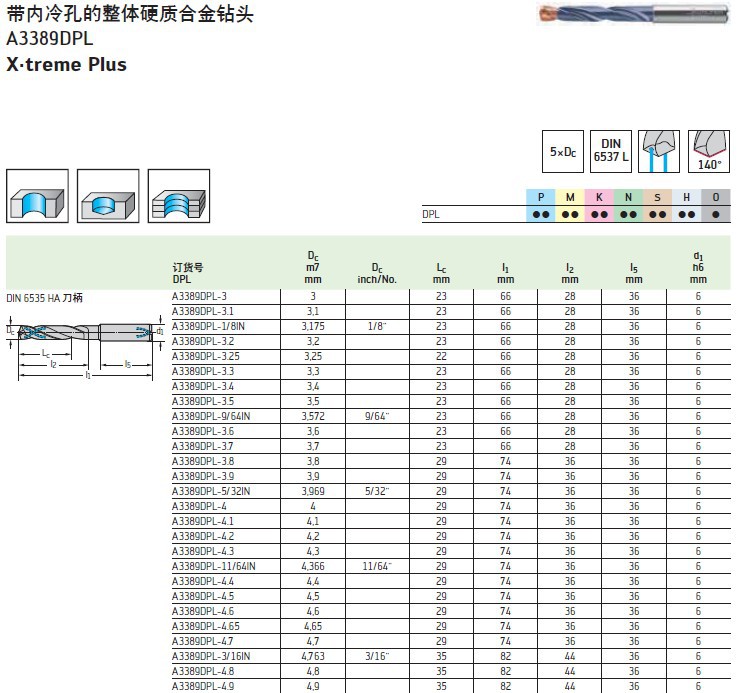The width and height of the screenshot is (737, 693).
Task: Click order number A3389DPL-4.5
Action: (203, 596)
